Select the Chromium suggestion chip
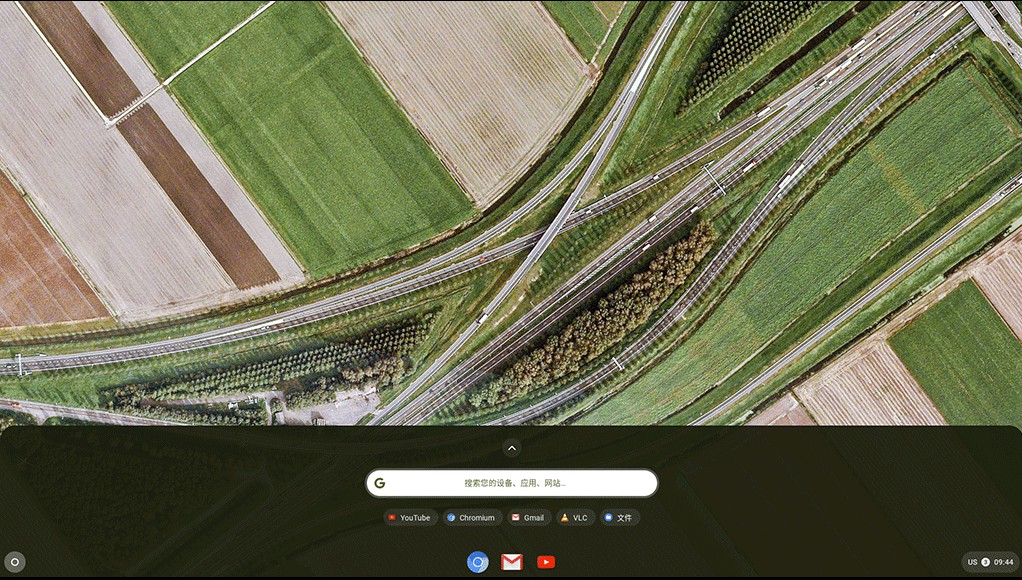Image resolution: width=1022 pixels, height=580 pixels. click(471, 518)
